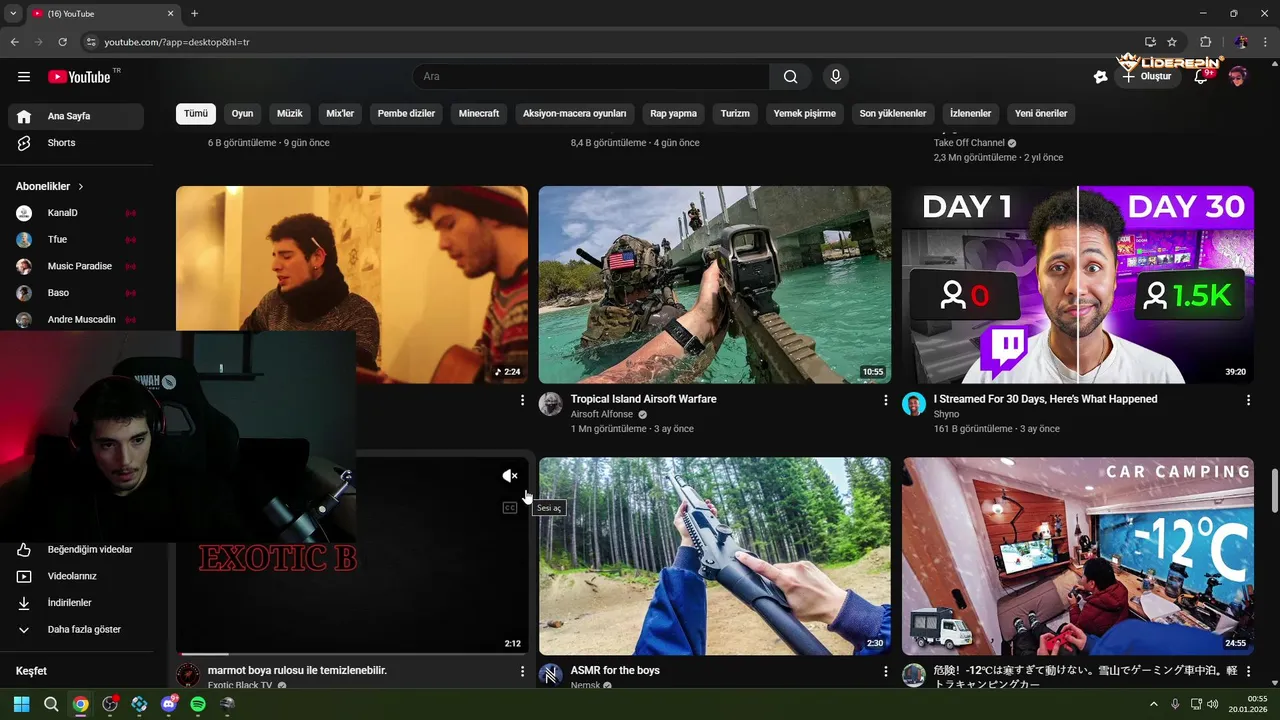Open the Windows Start menu
The width and height of the screenshot is (1280, 720).
point(21,704)
